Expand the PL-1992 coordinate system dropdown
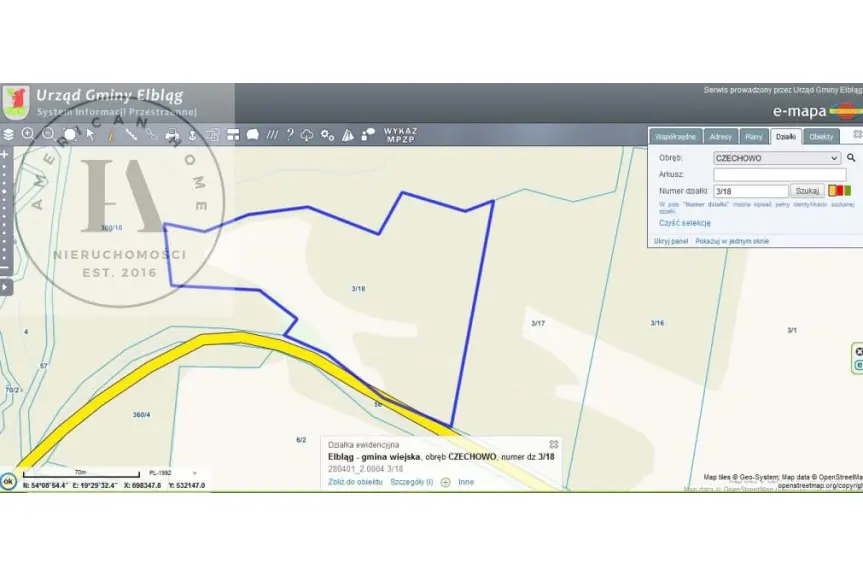863x575 pixels. pyautogui.click(x=170, y=473)
